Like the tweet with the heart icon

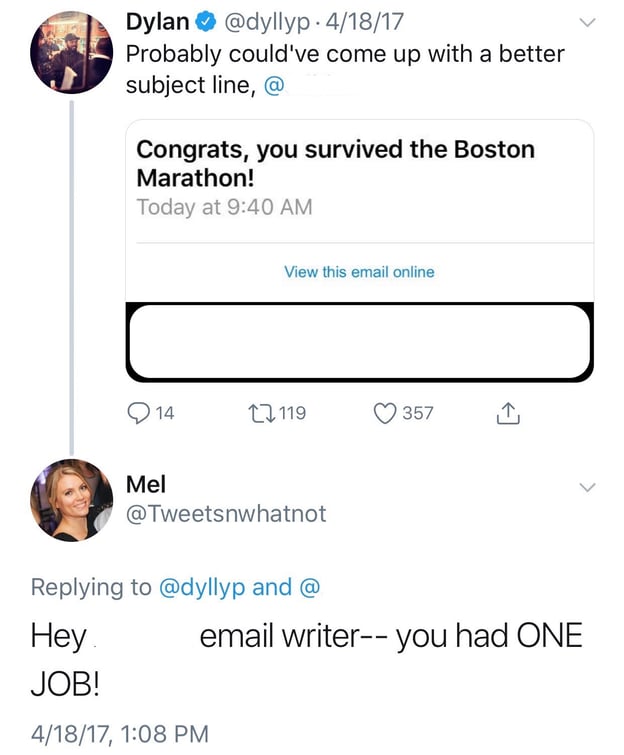[386, 413]
